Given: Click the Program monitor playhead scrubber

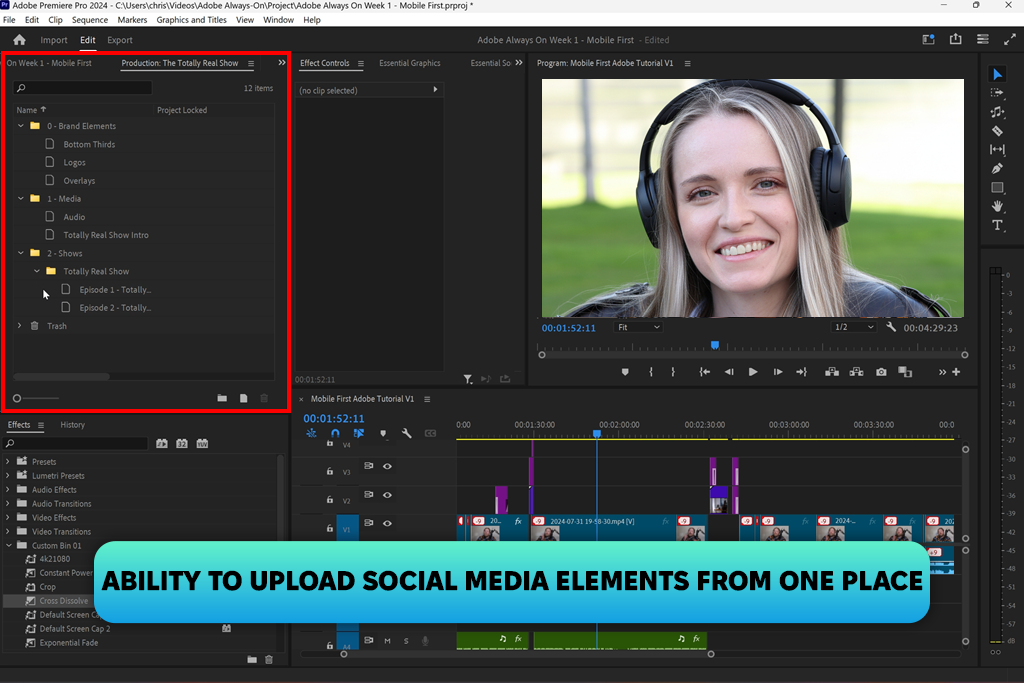Looking at the screenshot, I should [715, 345].
